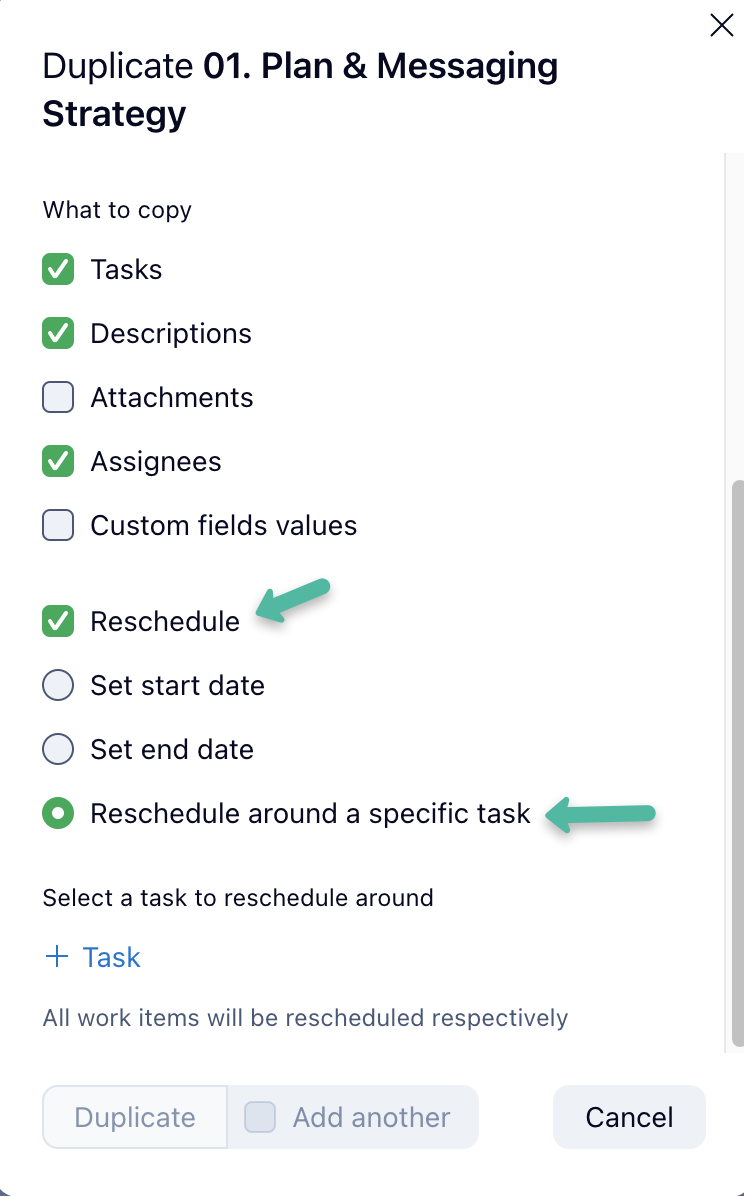
Task: Select Reschedule around a specific task radio
Action: (x=58, y=813)
